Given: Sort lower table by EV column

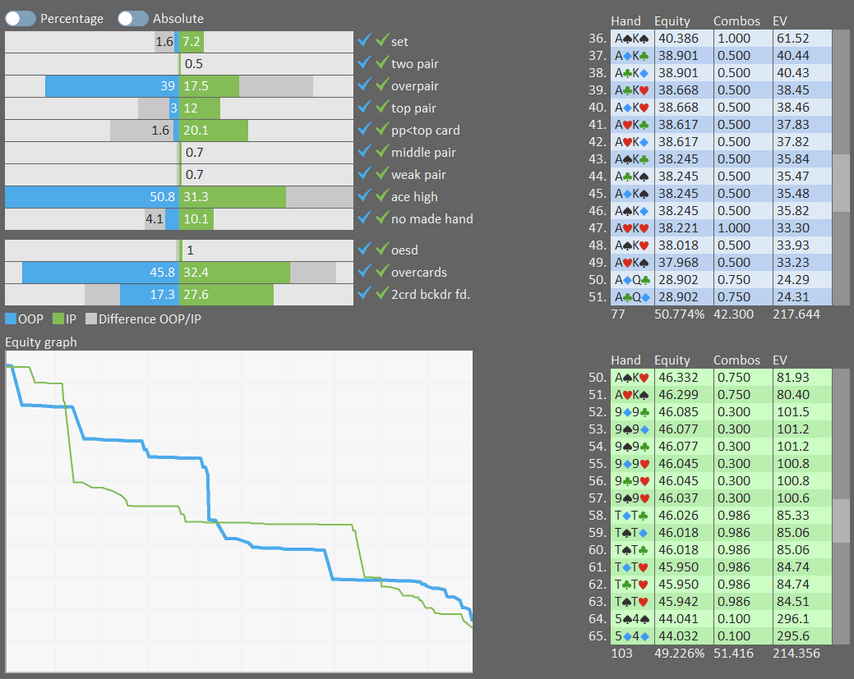Looking at the screenshot, I should [779, 360].
